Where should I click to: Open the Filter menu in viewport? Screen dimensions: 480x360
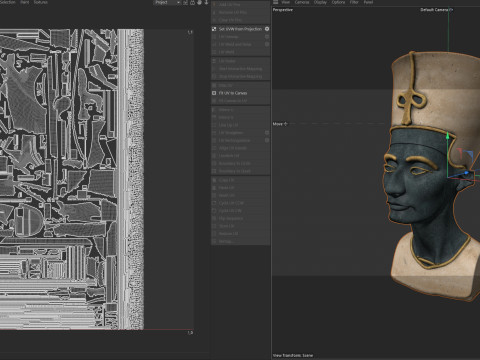pyautogui.click(x=354, y=2)
